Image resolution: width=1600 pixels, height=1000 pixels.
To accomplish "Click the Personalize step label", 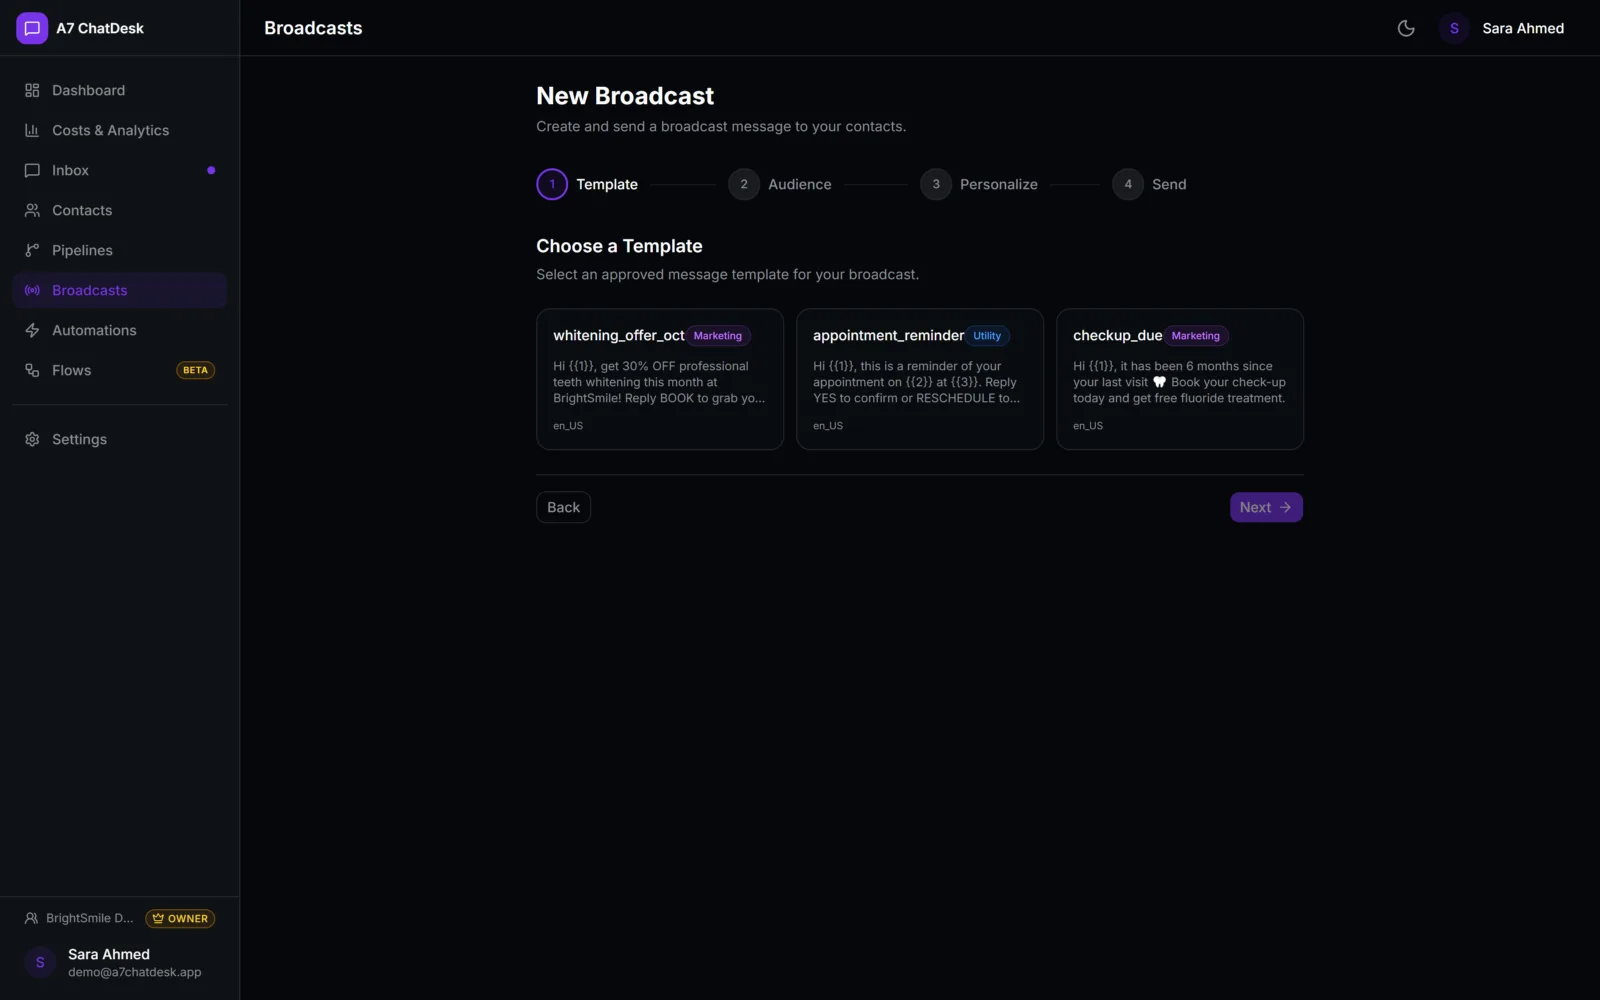I will click(999, 184).
